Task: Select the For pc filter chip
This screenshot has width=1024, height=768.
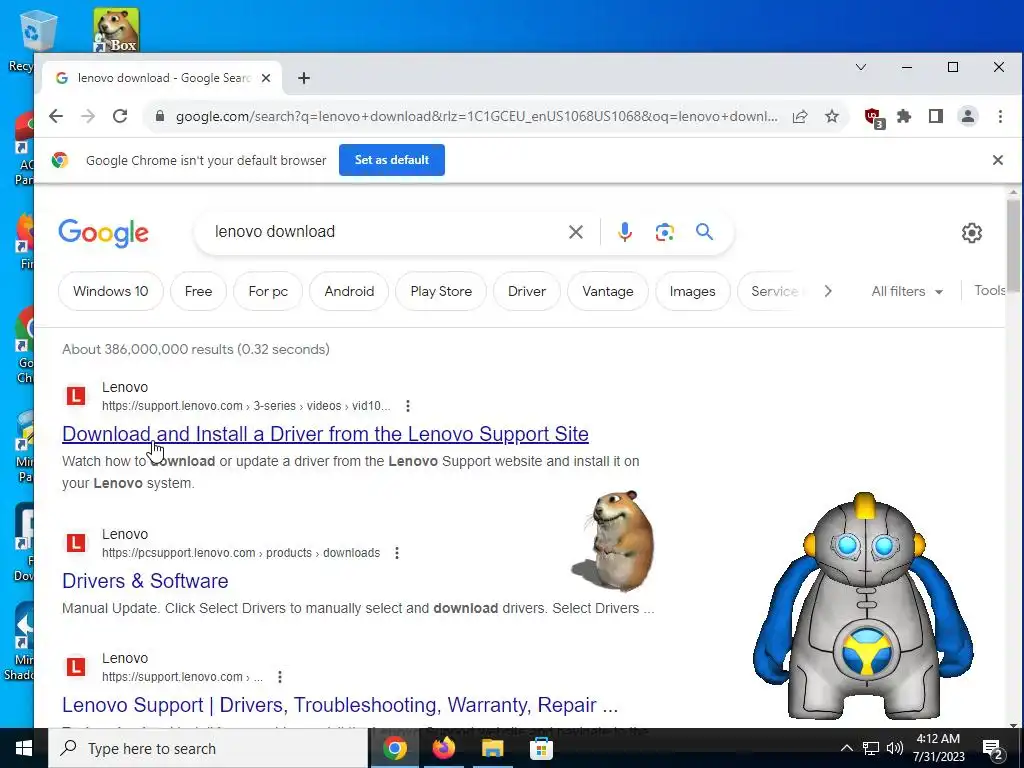Action: click(x=268, y=291)
